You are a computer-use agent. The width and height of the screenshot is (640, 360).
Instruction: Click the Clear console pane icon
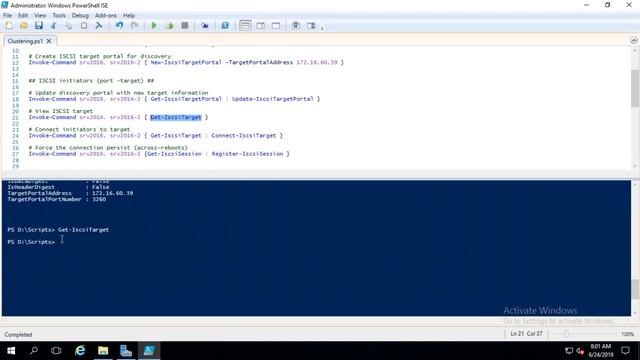[99, 26]
